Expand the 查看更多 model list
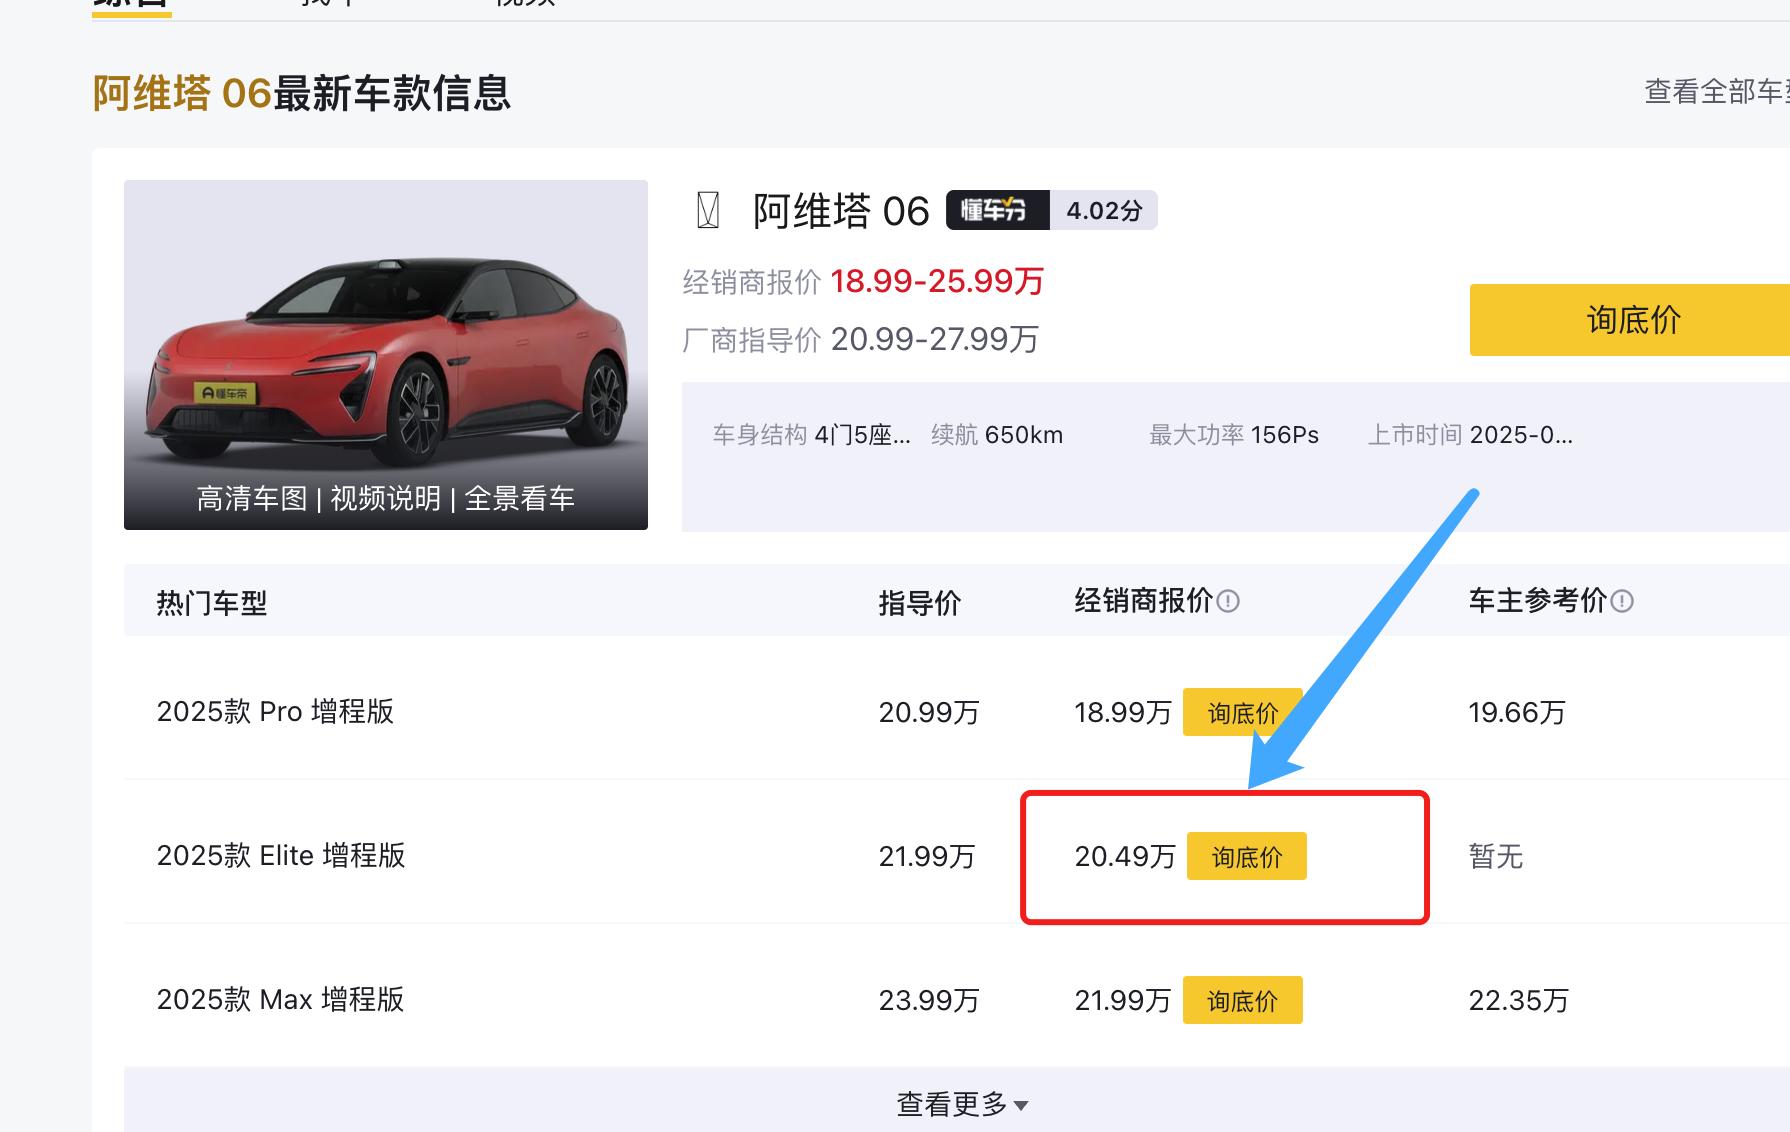1790x1132 pixels. [x=962, y=1104]
